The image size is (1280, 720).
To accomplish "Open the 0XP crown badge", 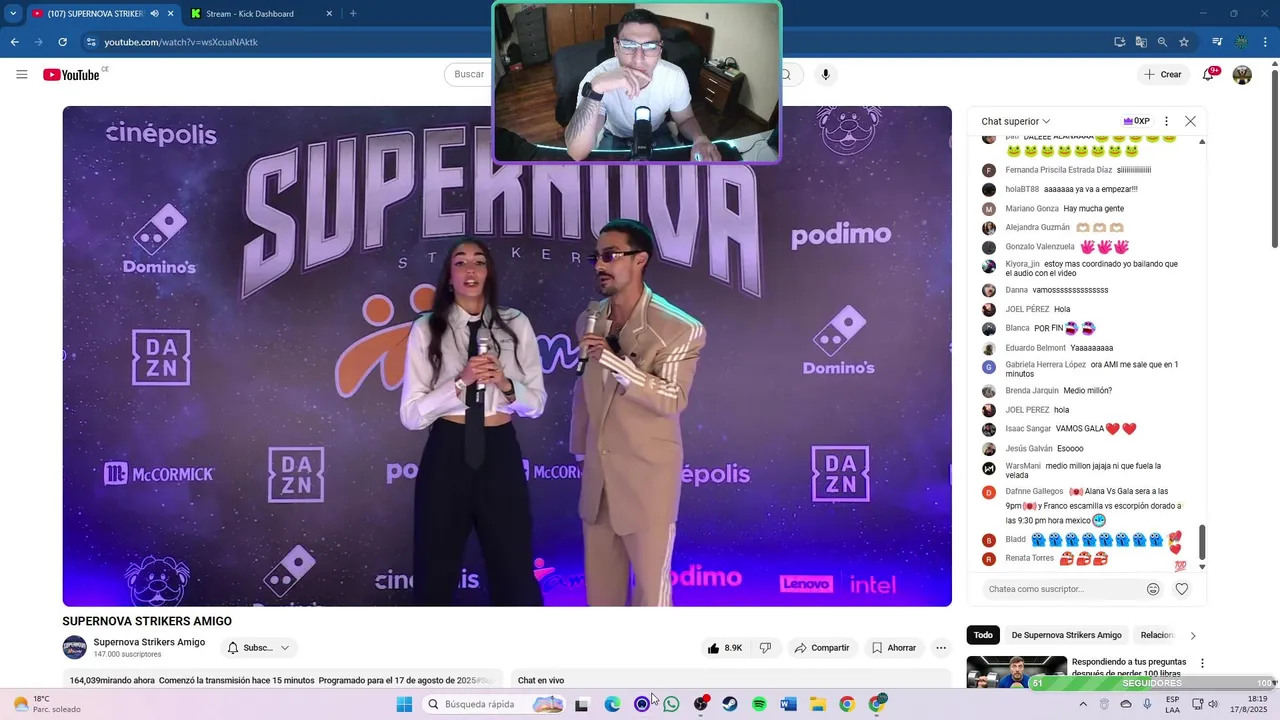I will coord(1136,121).
